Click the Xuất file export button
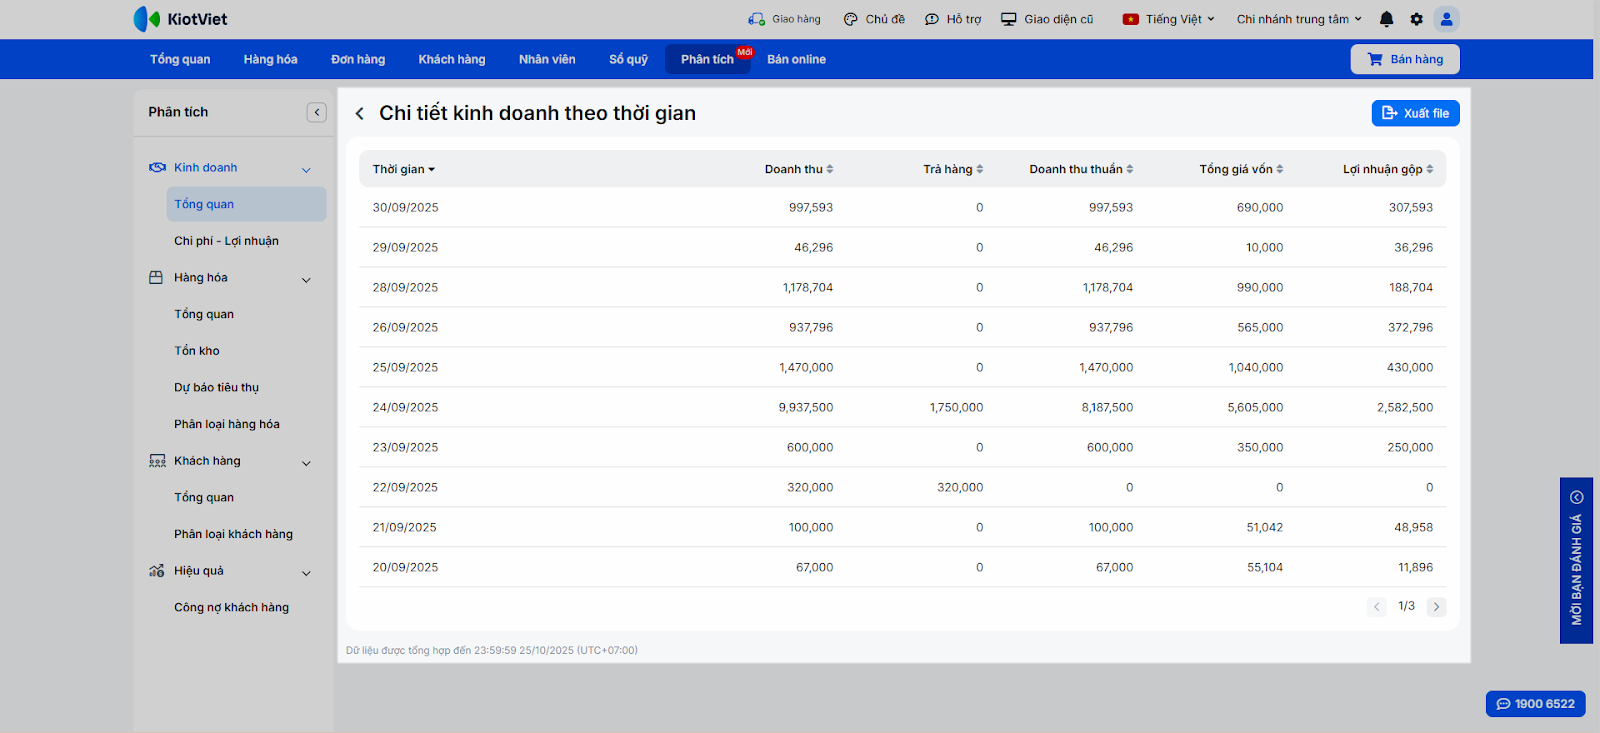This screenshot has width=1600, height=733. [x=1415, y=113]
